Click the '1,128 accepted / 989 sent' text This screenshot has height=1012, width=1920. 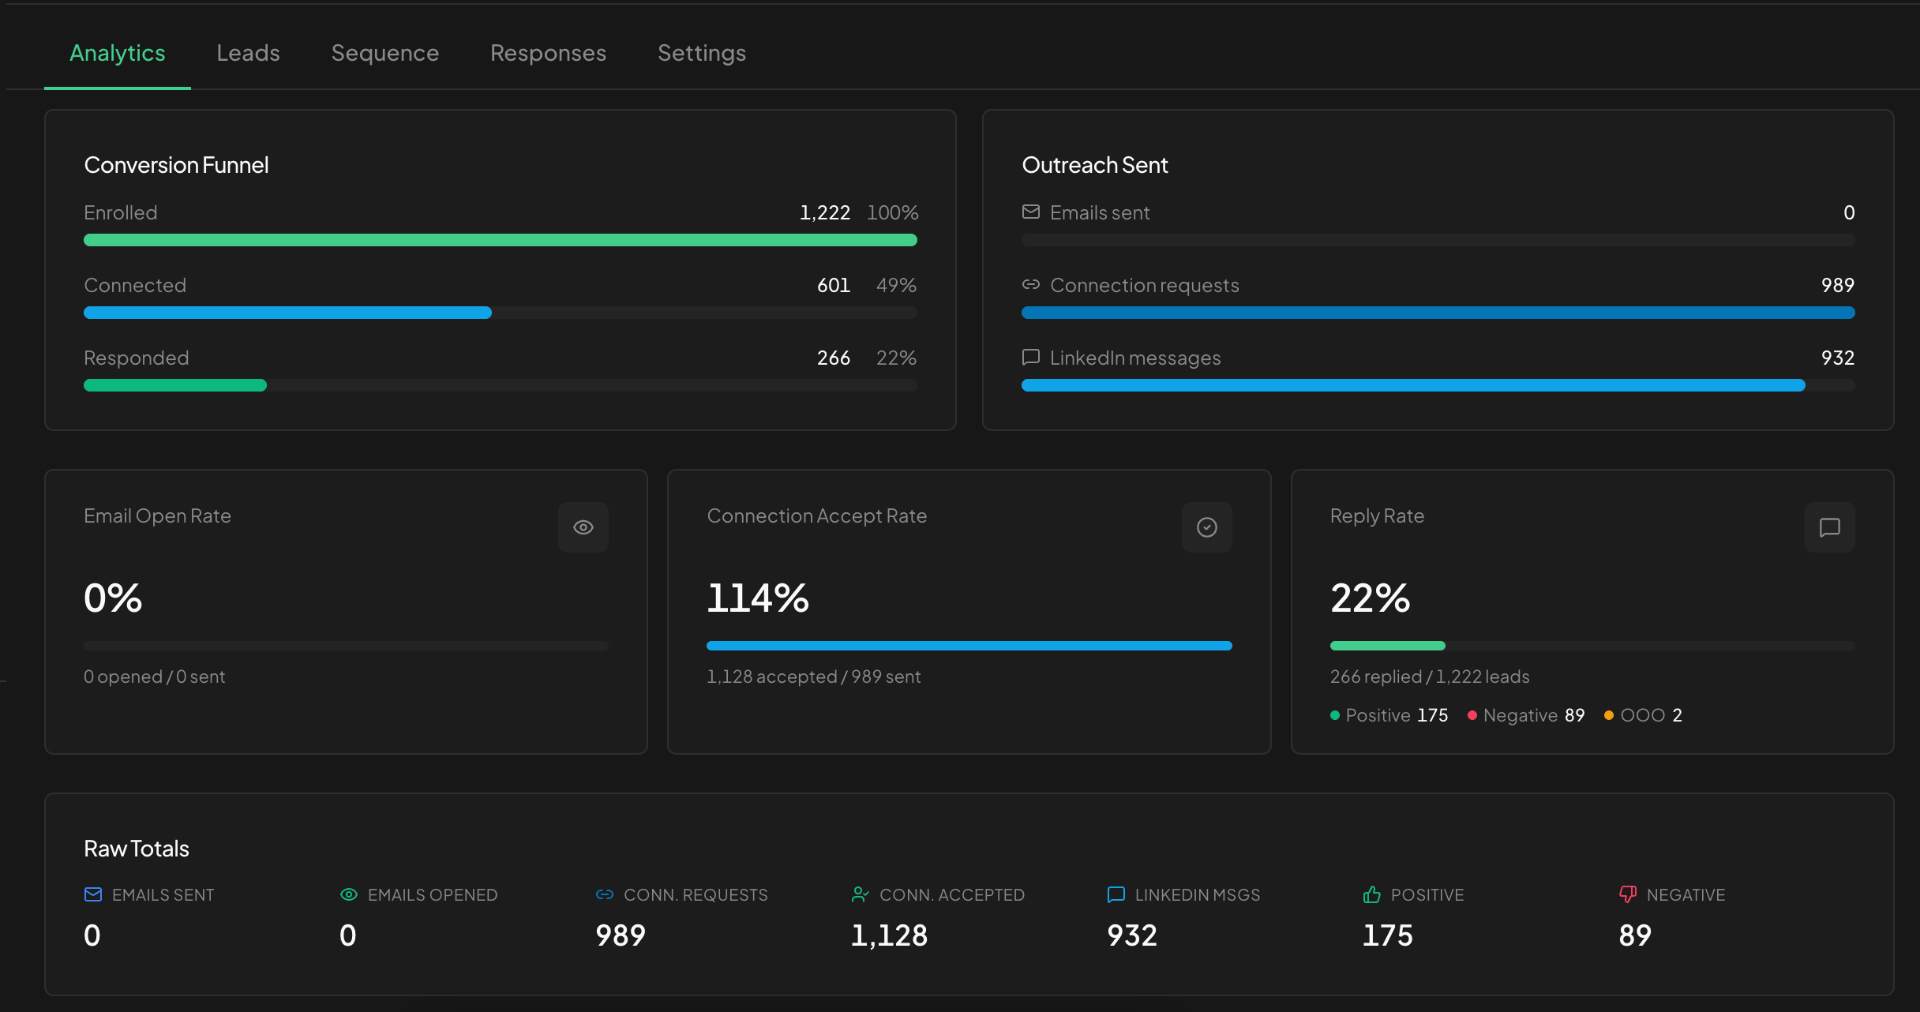(814, 677)
